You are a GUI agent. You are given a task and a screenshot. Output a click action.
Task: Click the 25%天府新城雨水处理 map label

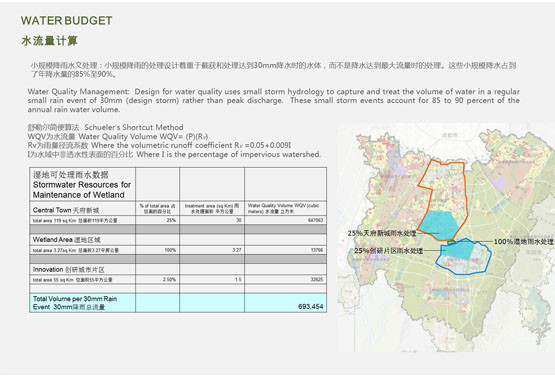(x=382, y=233)
